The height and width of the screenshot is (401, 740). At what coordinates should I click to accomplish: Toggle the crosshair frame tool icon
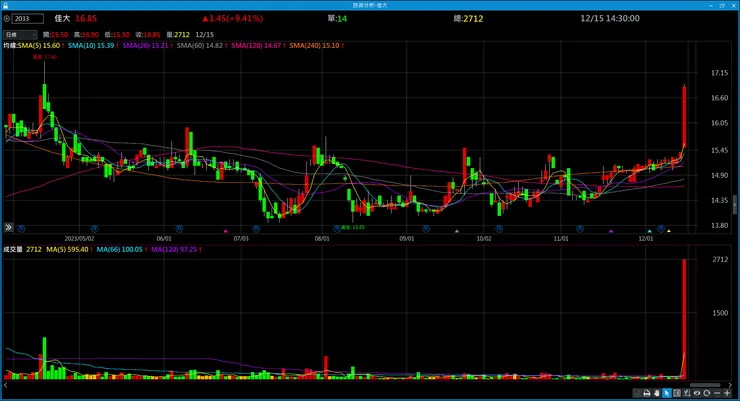coord(677,393)
